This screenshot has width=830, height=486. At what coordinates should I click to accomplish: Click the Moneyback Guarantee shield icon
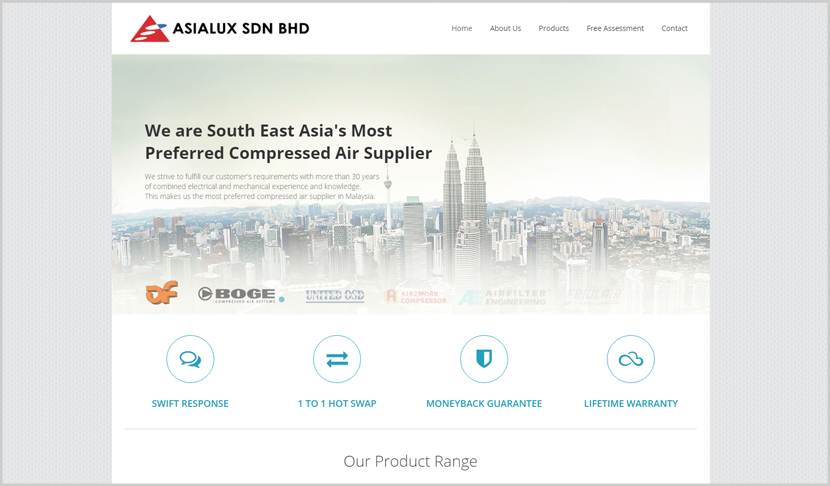coord(484,359)
